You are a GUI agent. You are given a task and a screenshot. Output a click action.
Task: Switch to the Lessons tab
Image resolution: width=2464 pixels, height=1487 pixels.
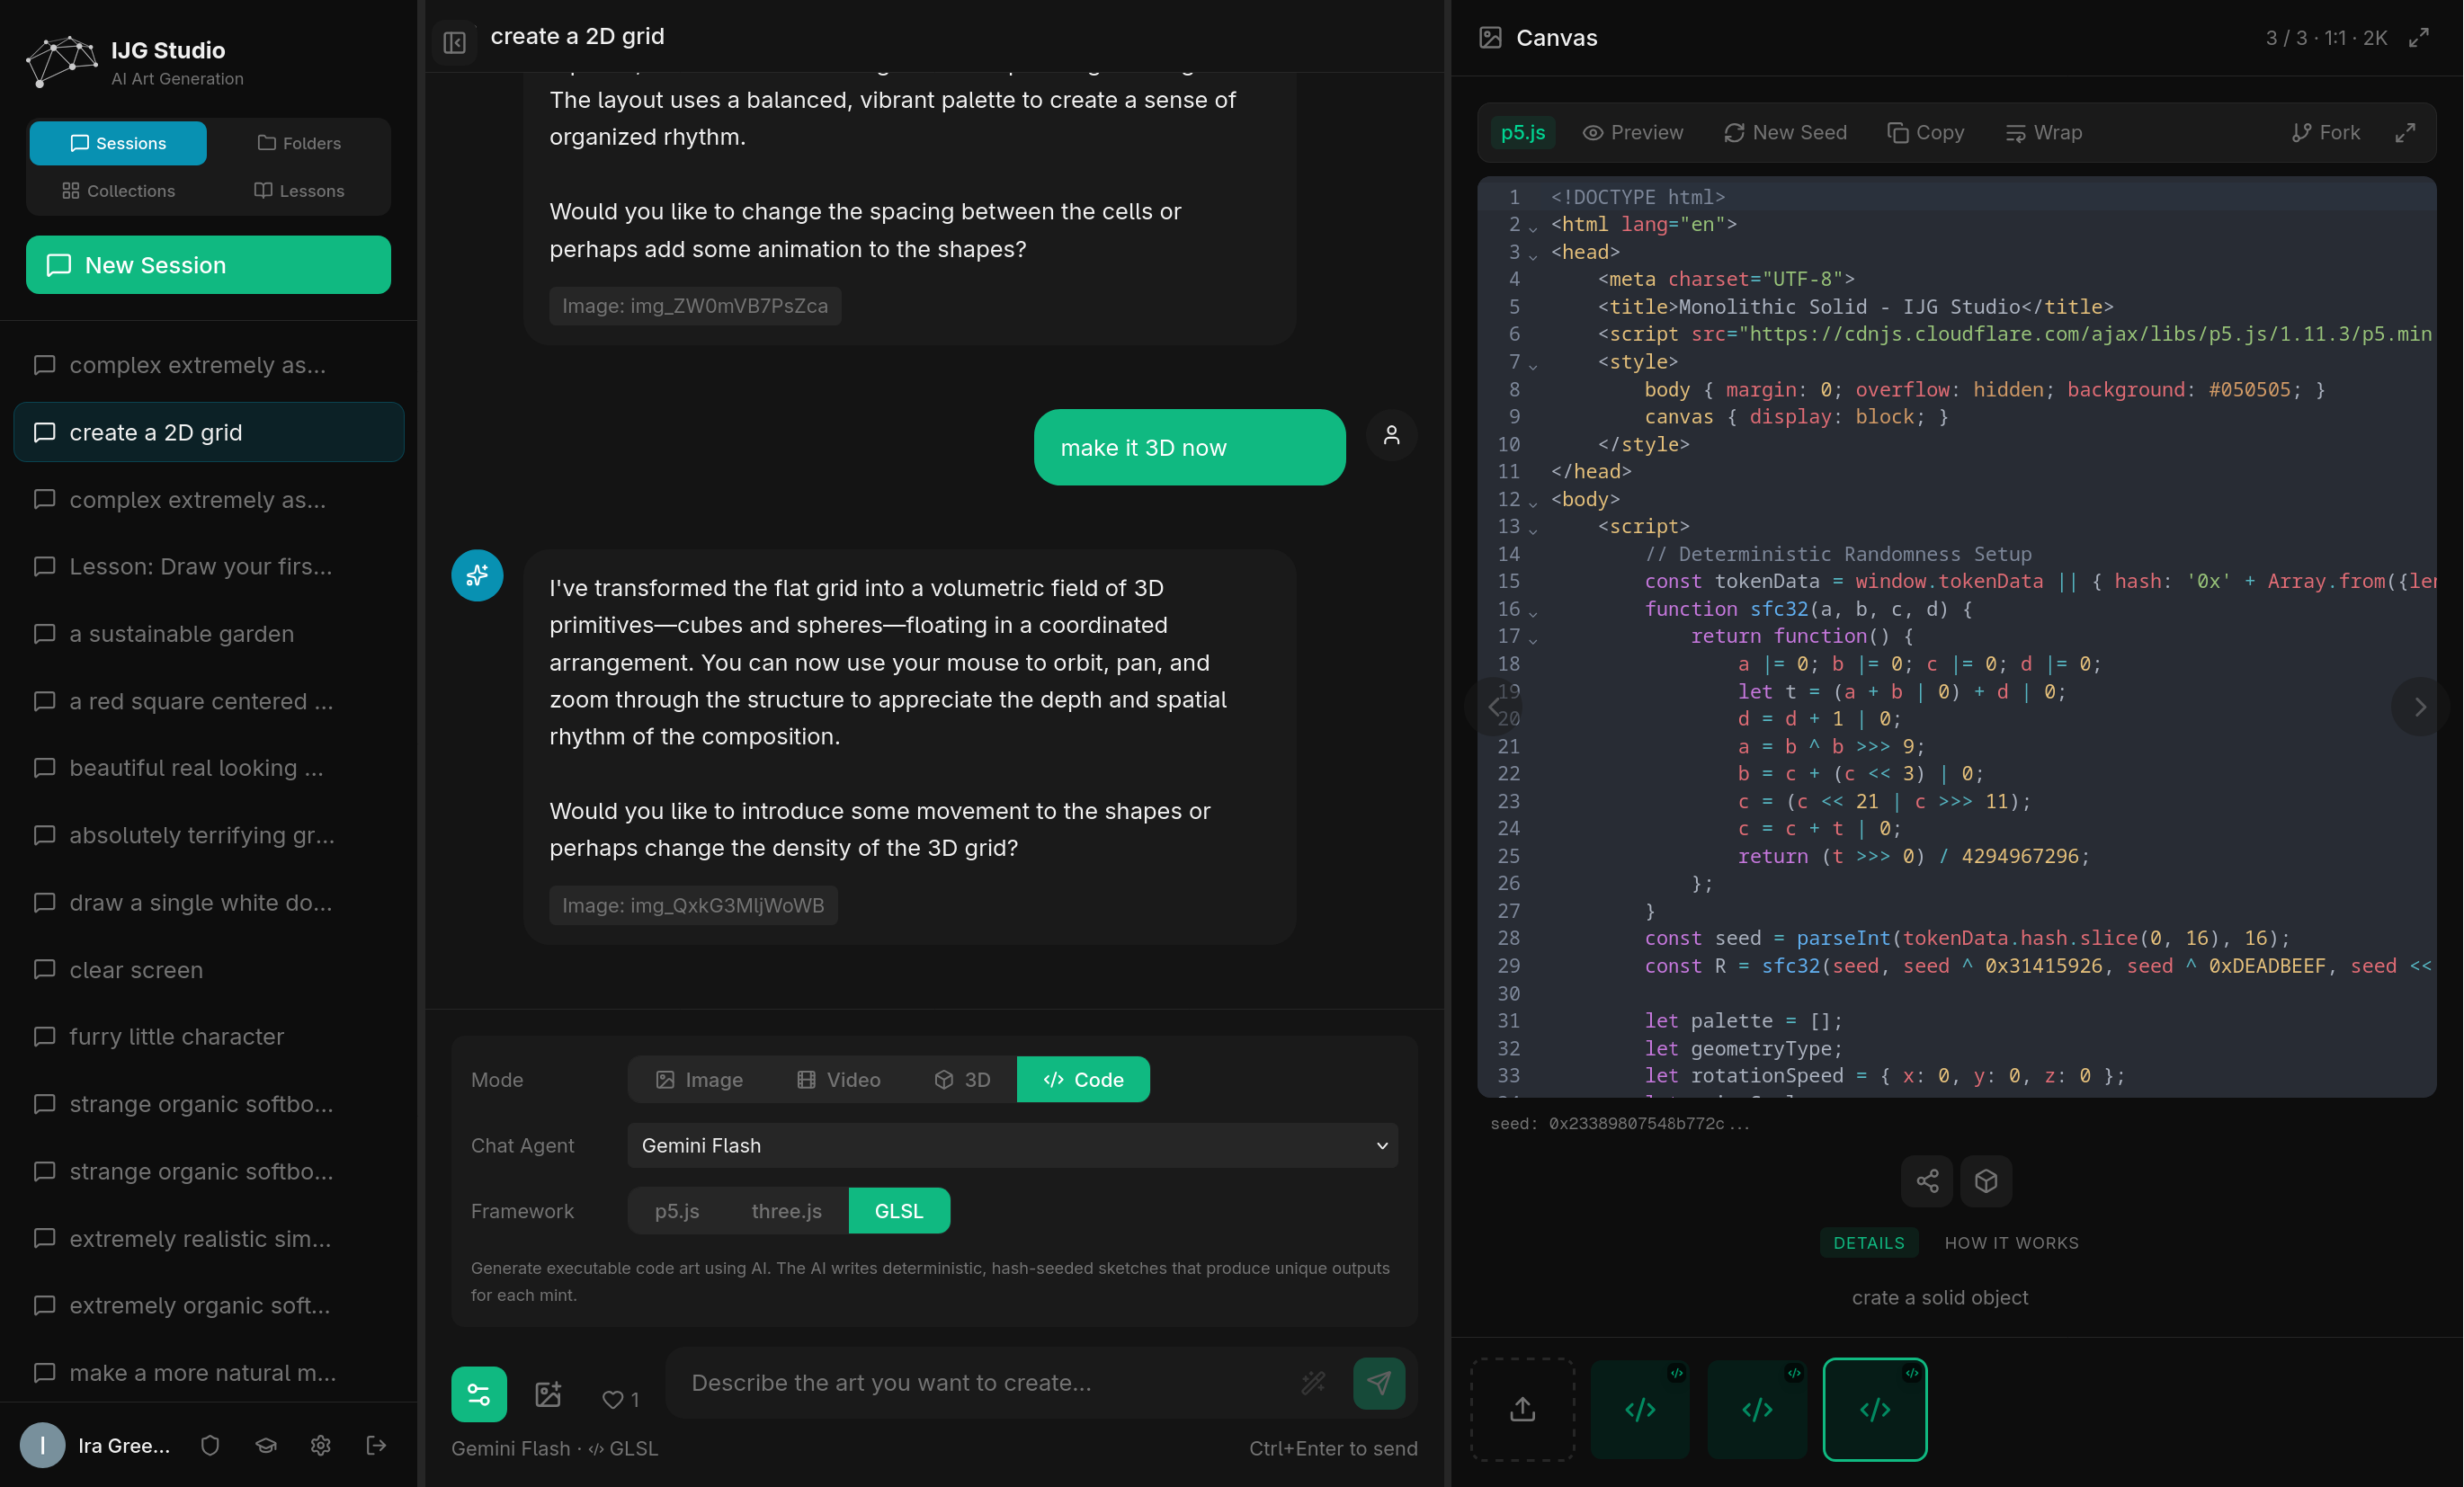pyautogui.click(x=299, y=191)
